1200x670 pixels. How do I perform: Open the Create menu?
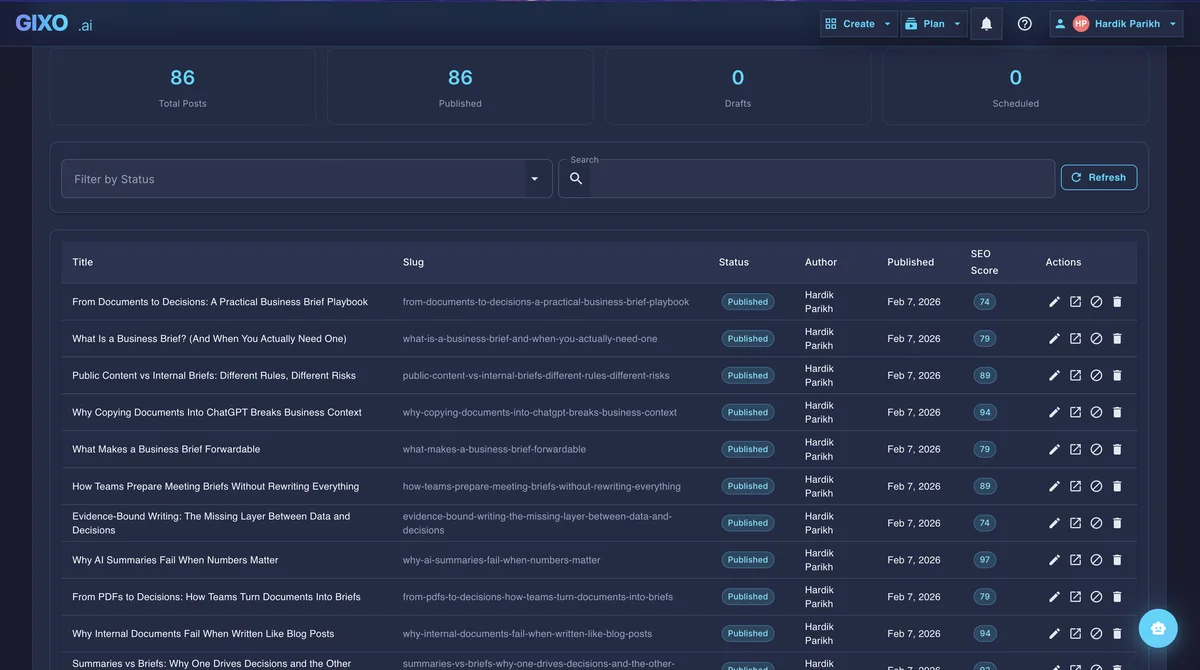coord(858,22)
